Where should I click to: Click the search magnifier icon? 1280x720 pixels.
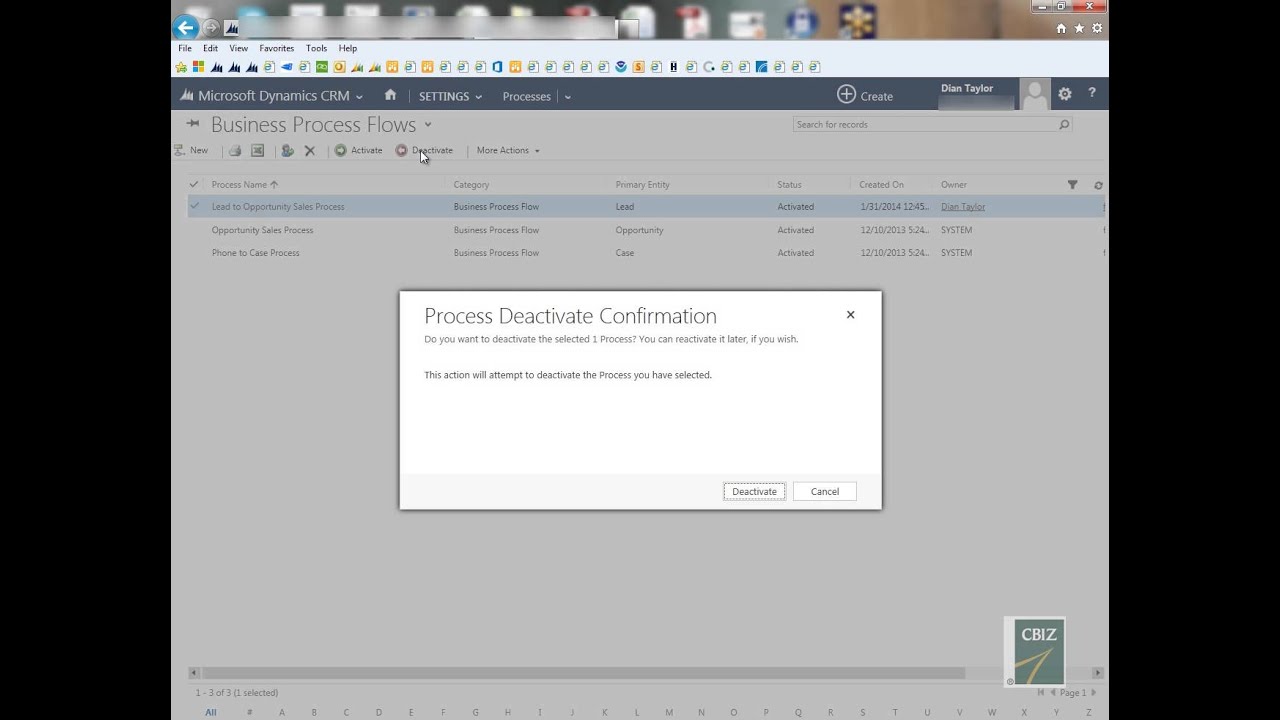pyautogui.click(x=1064, y=124)
